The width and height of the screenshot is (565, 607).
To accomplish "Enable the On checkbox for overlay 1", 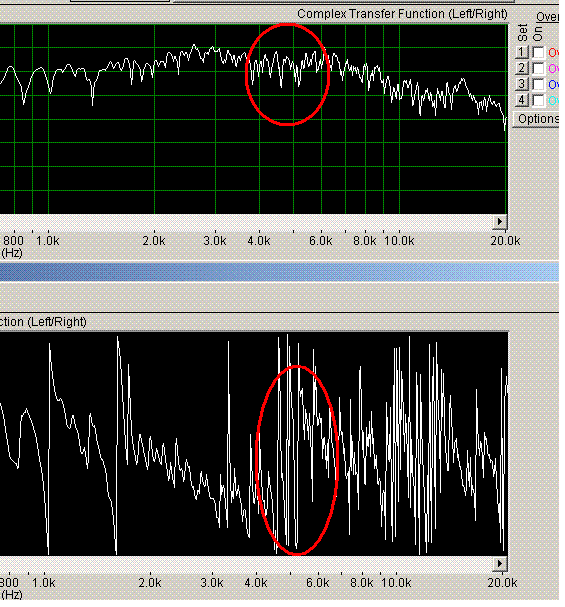I will click(x=538, y=52).
